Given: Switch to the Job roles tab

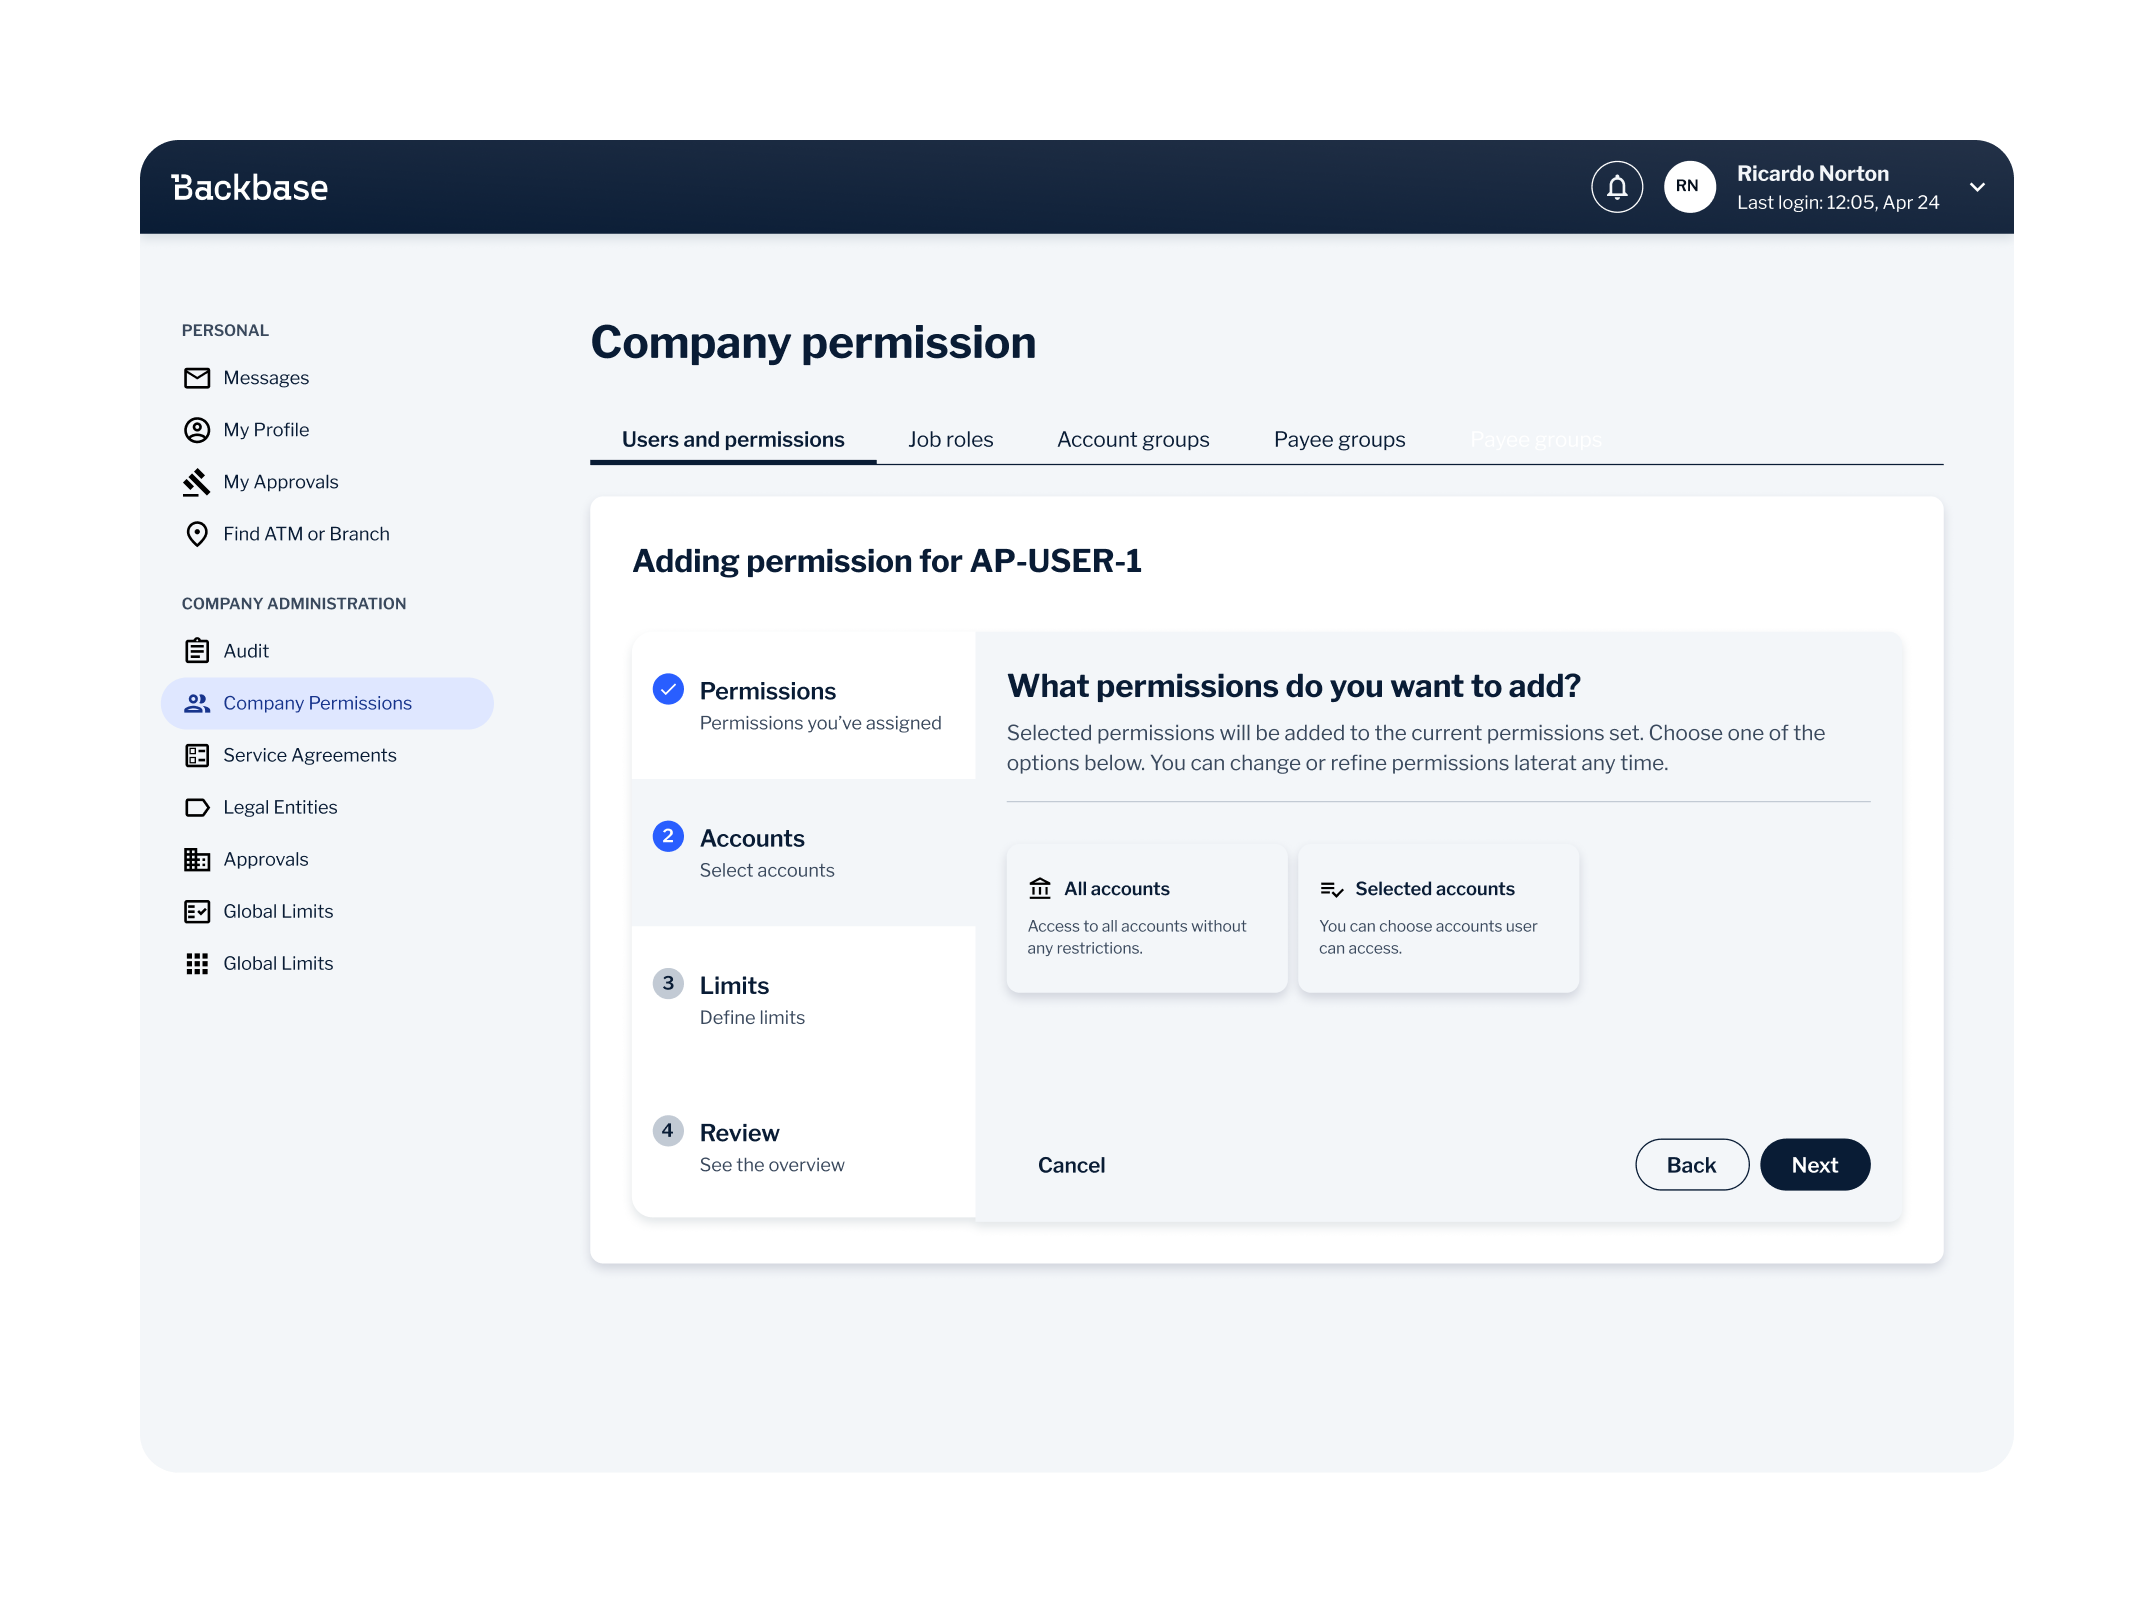Looking at the screenshot, I should click(951, 439).
